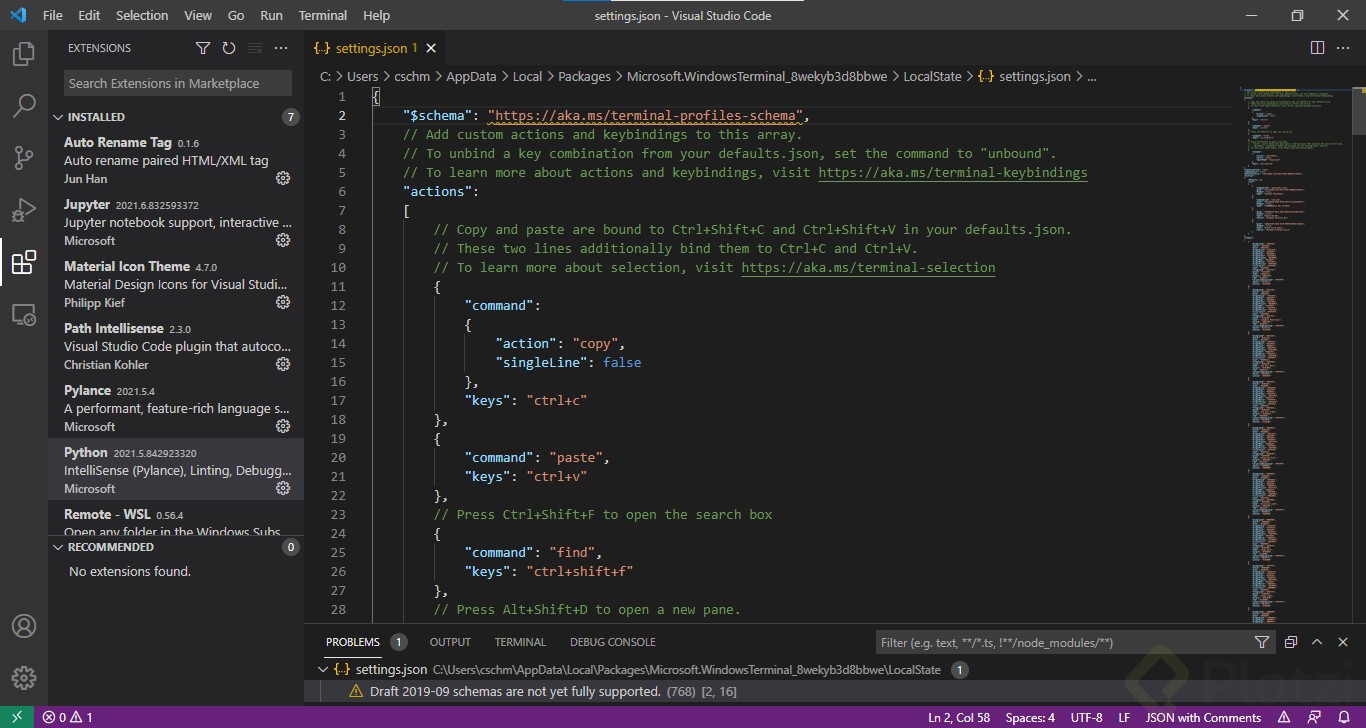Viewport: 1366px width, 728px height.
Task: Open the aka.ms/terminal-keybindings link
Action: click(x=952, y=173)
